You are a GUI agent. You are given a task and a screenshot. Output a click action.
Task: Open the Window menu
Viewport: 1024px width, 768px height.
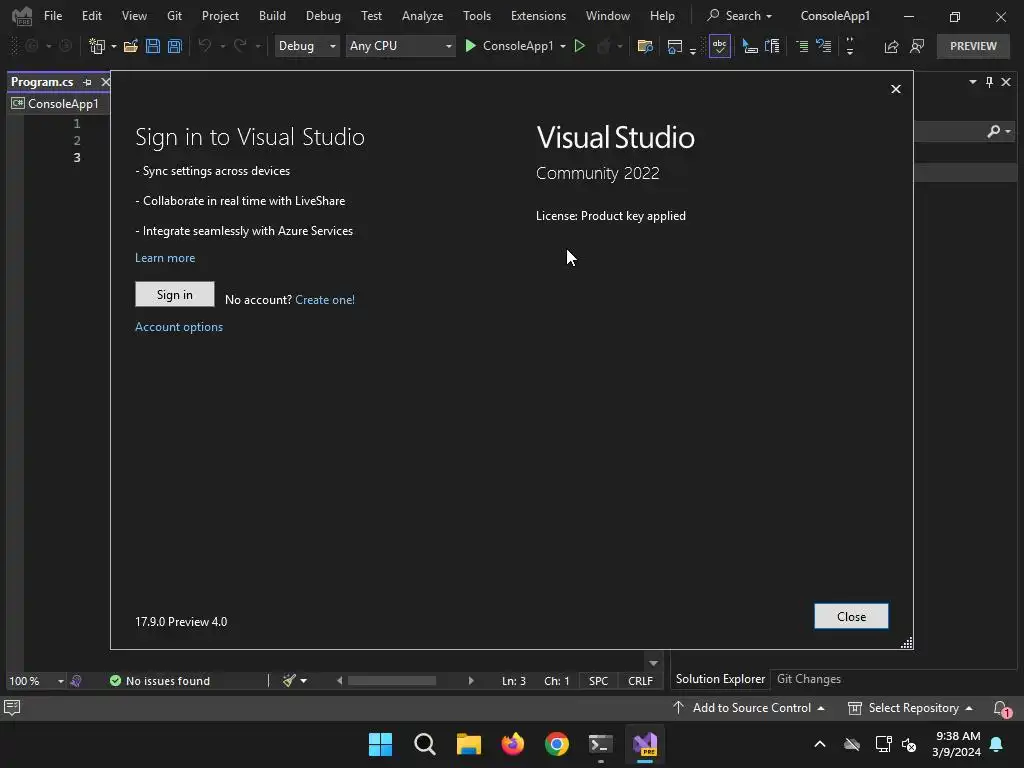607,16
